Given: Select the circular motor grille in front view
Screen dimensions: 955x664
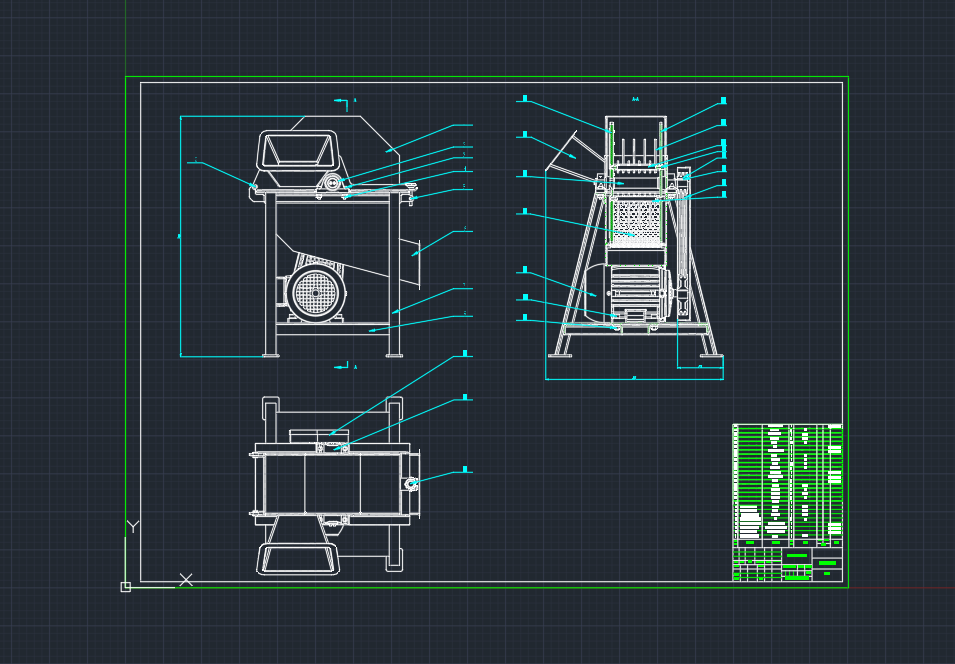Looking at the screenshot, I should (x=315, y=293).
